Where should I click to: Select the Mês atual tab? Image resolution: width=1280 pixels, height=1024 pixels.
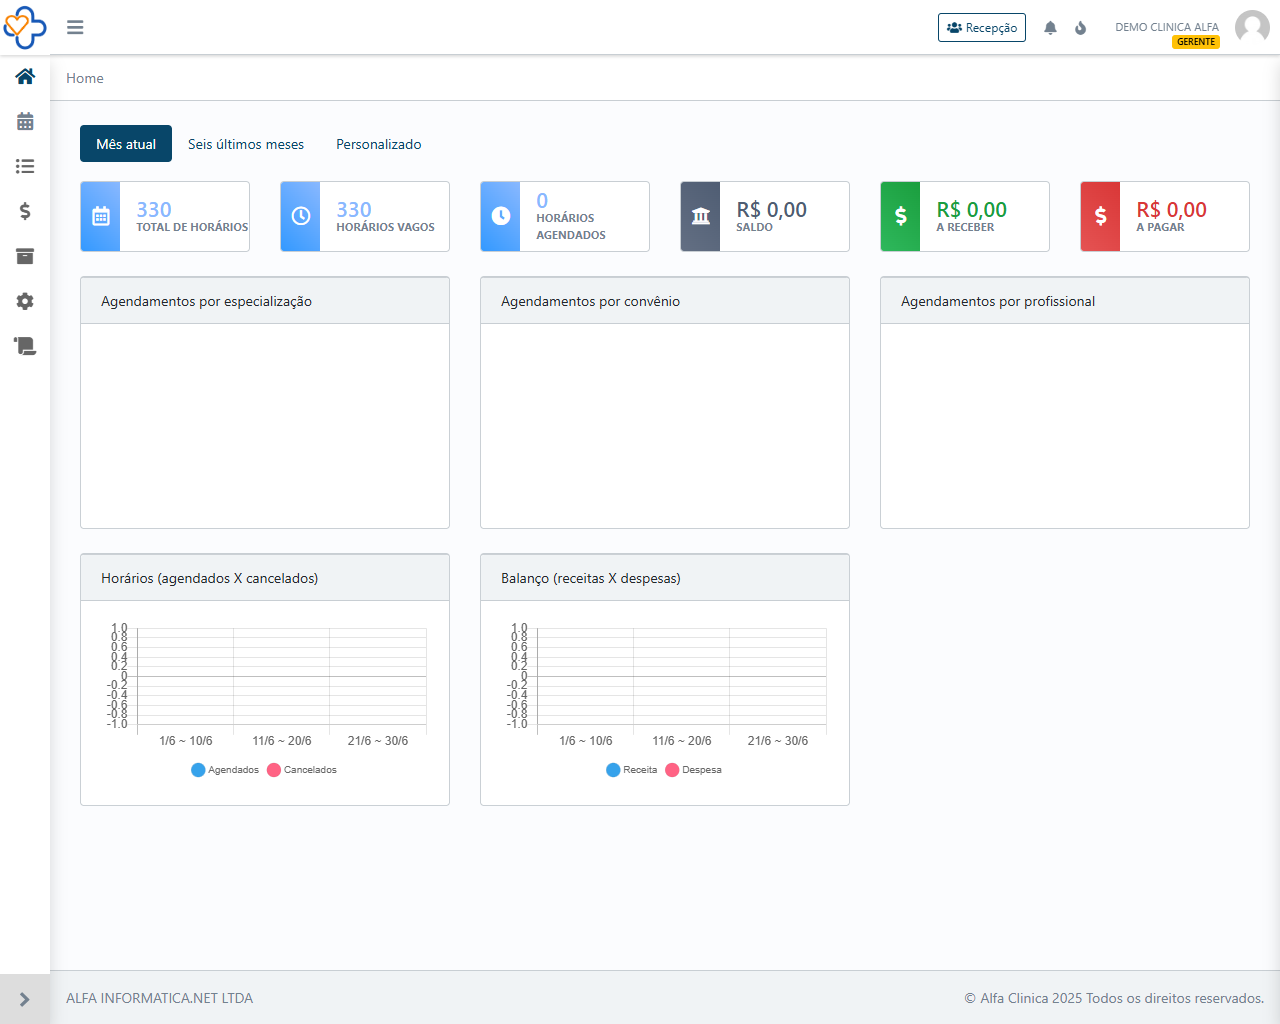(126, 144)
